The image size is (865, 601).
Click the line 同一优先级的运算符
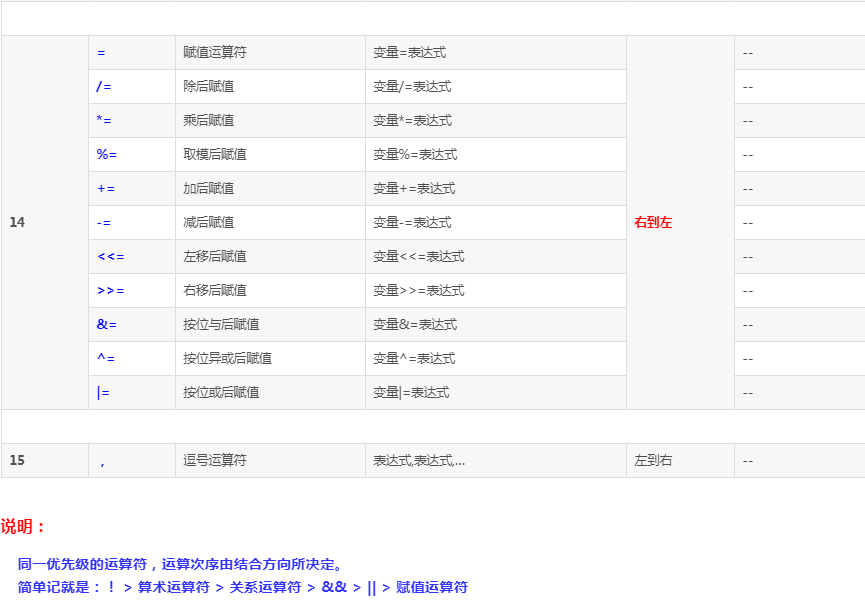(181, 565)
